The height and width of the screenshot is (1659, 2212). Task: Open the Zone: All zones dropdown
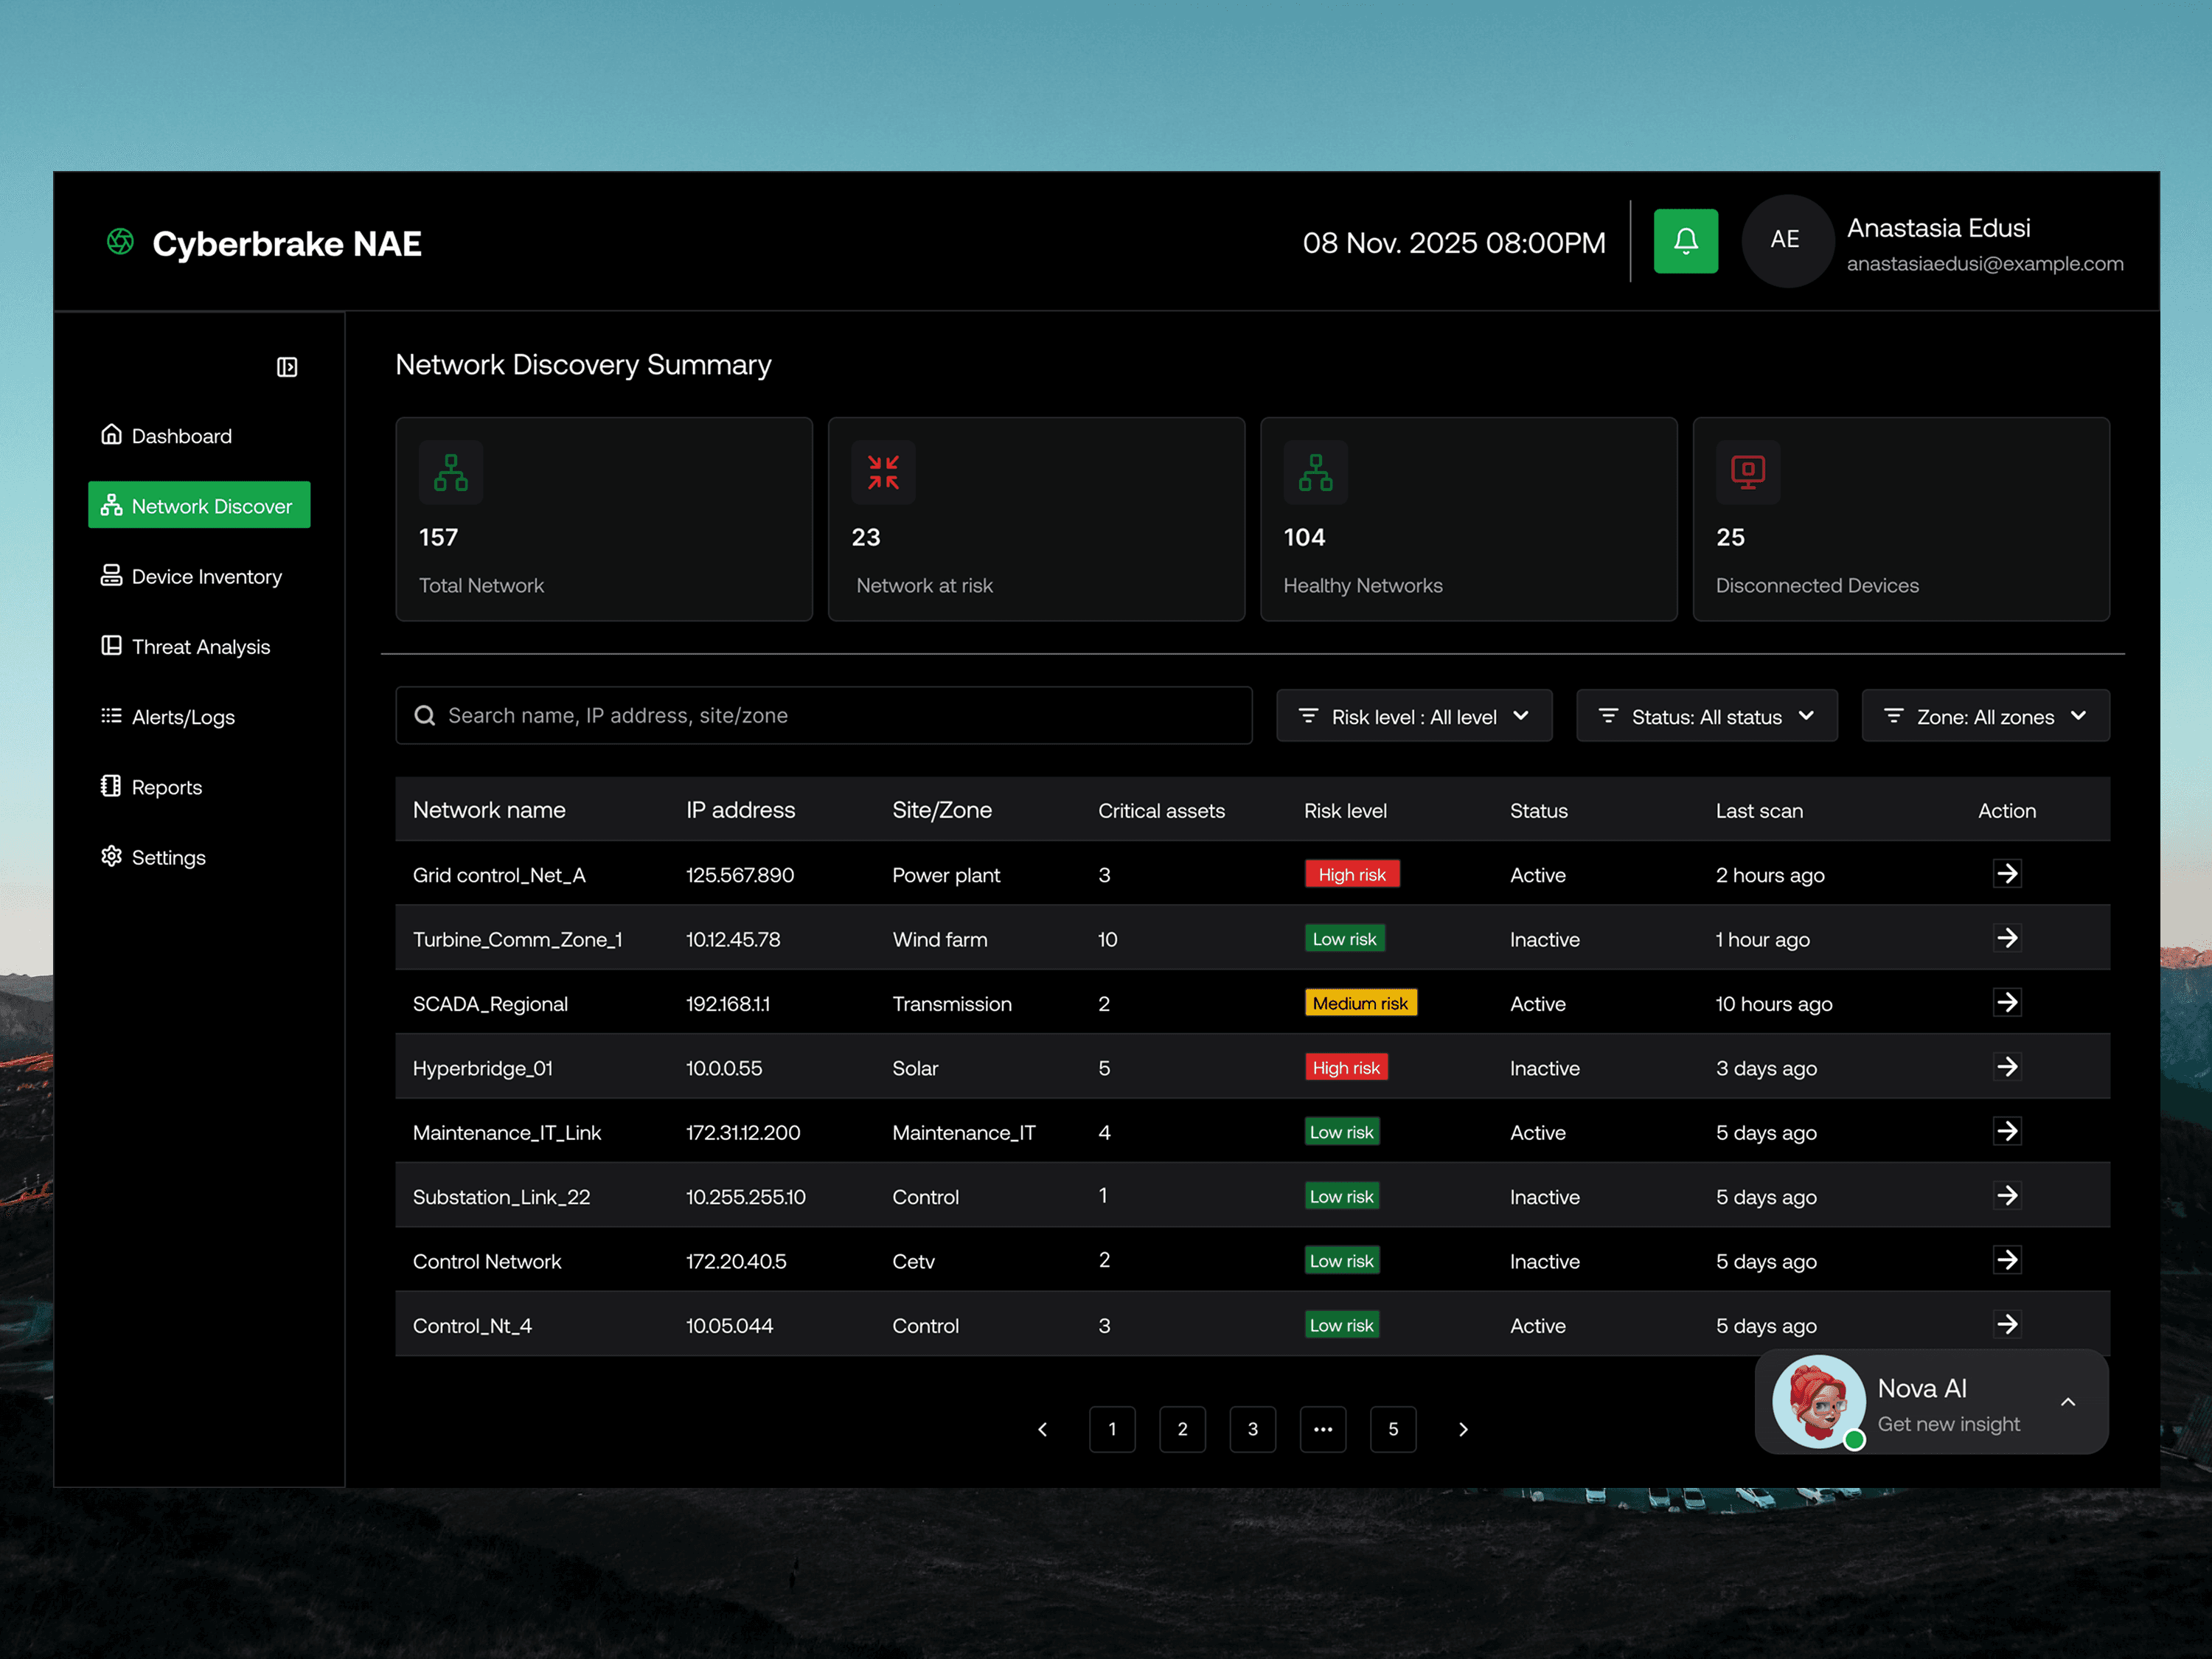pyautogui.click(x=1985, y=716)
